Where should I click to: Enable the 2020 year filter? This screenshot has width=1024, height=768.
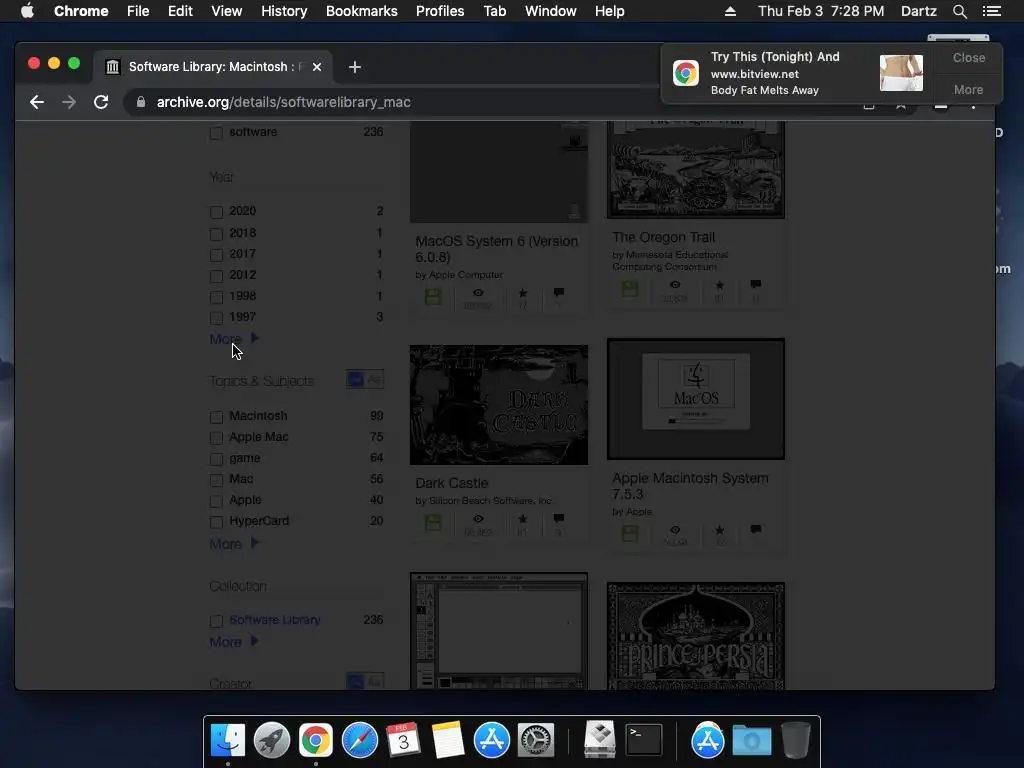click(x=216, y=212)
